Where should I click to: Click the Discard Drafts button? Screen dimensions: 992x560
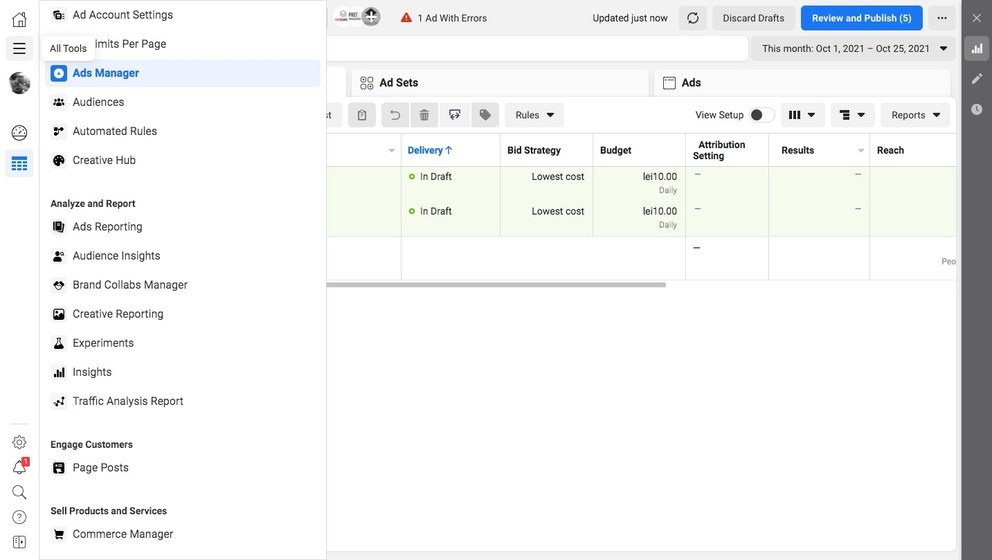(x=754, y=18)
